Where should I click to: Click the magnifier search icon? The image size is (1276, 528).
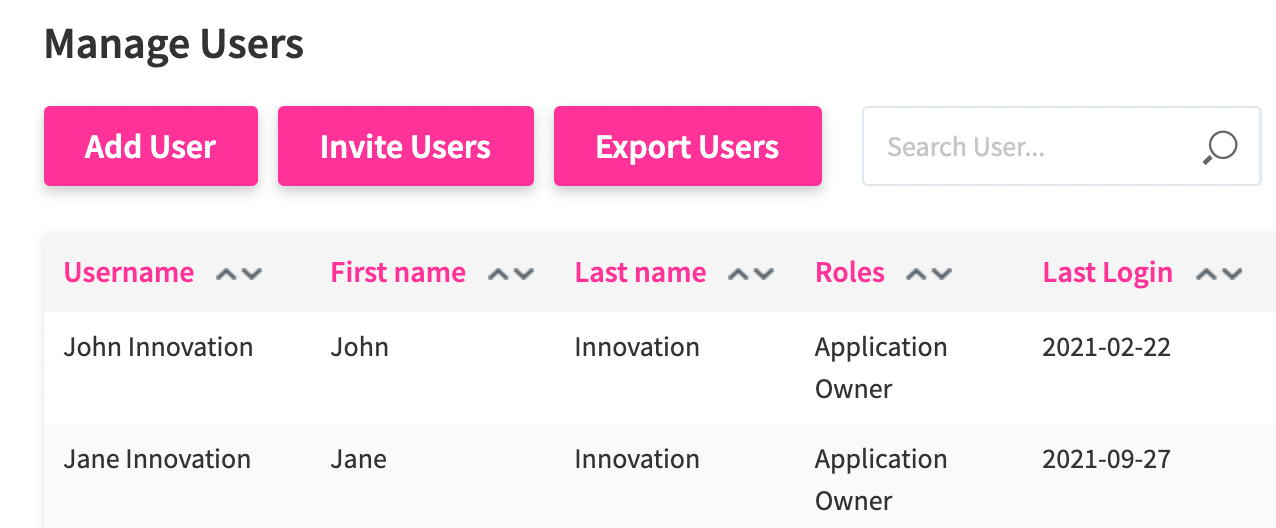coord(1220,147)
